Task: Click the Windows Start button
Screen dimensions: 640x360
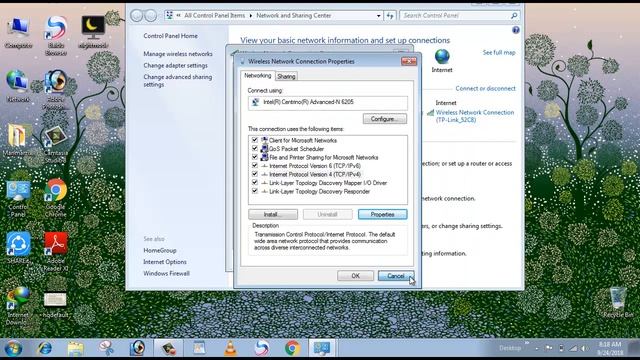Action: (x=13, y=348)
